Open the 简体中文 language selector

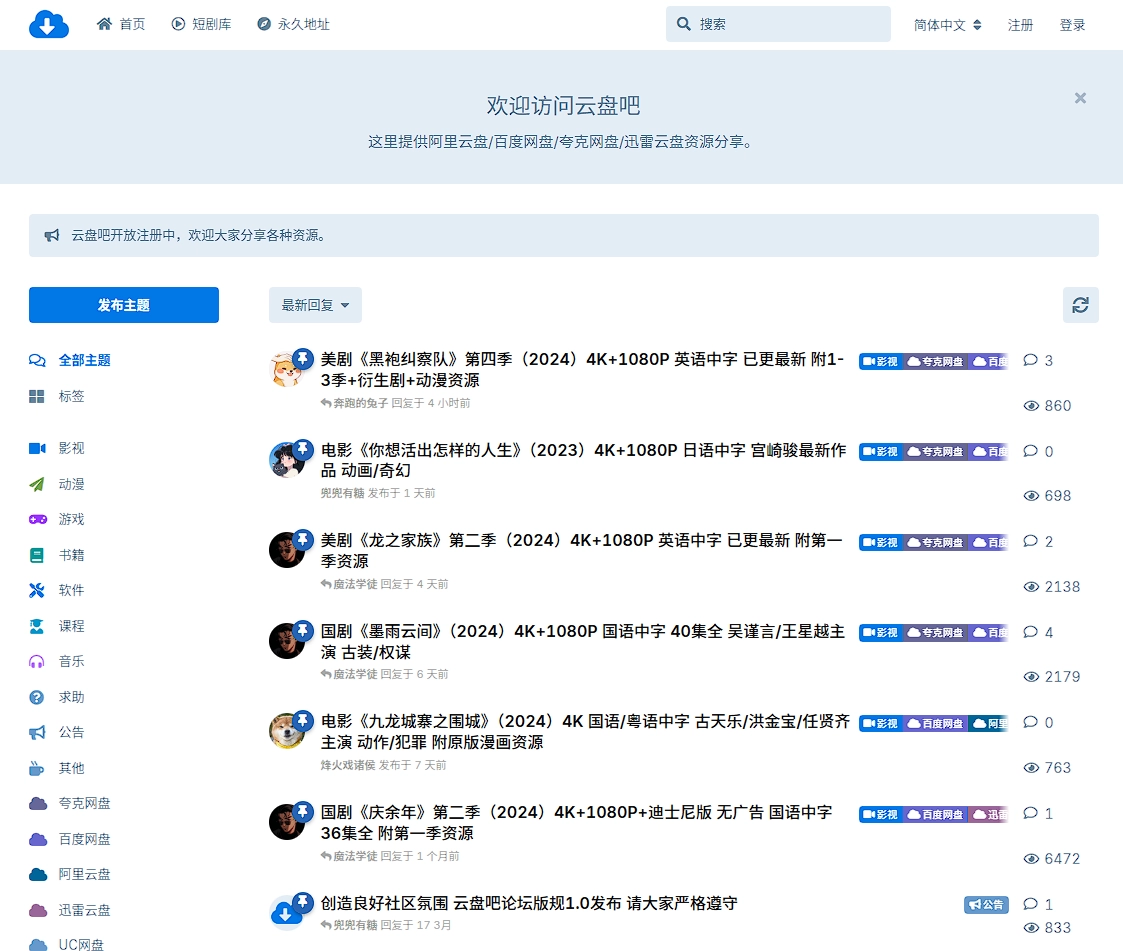coord(947,25)
